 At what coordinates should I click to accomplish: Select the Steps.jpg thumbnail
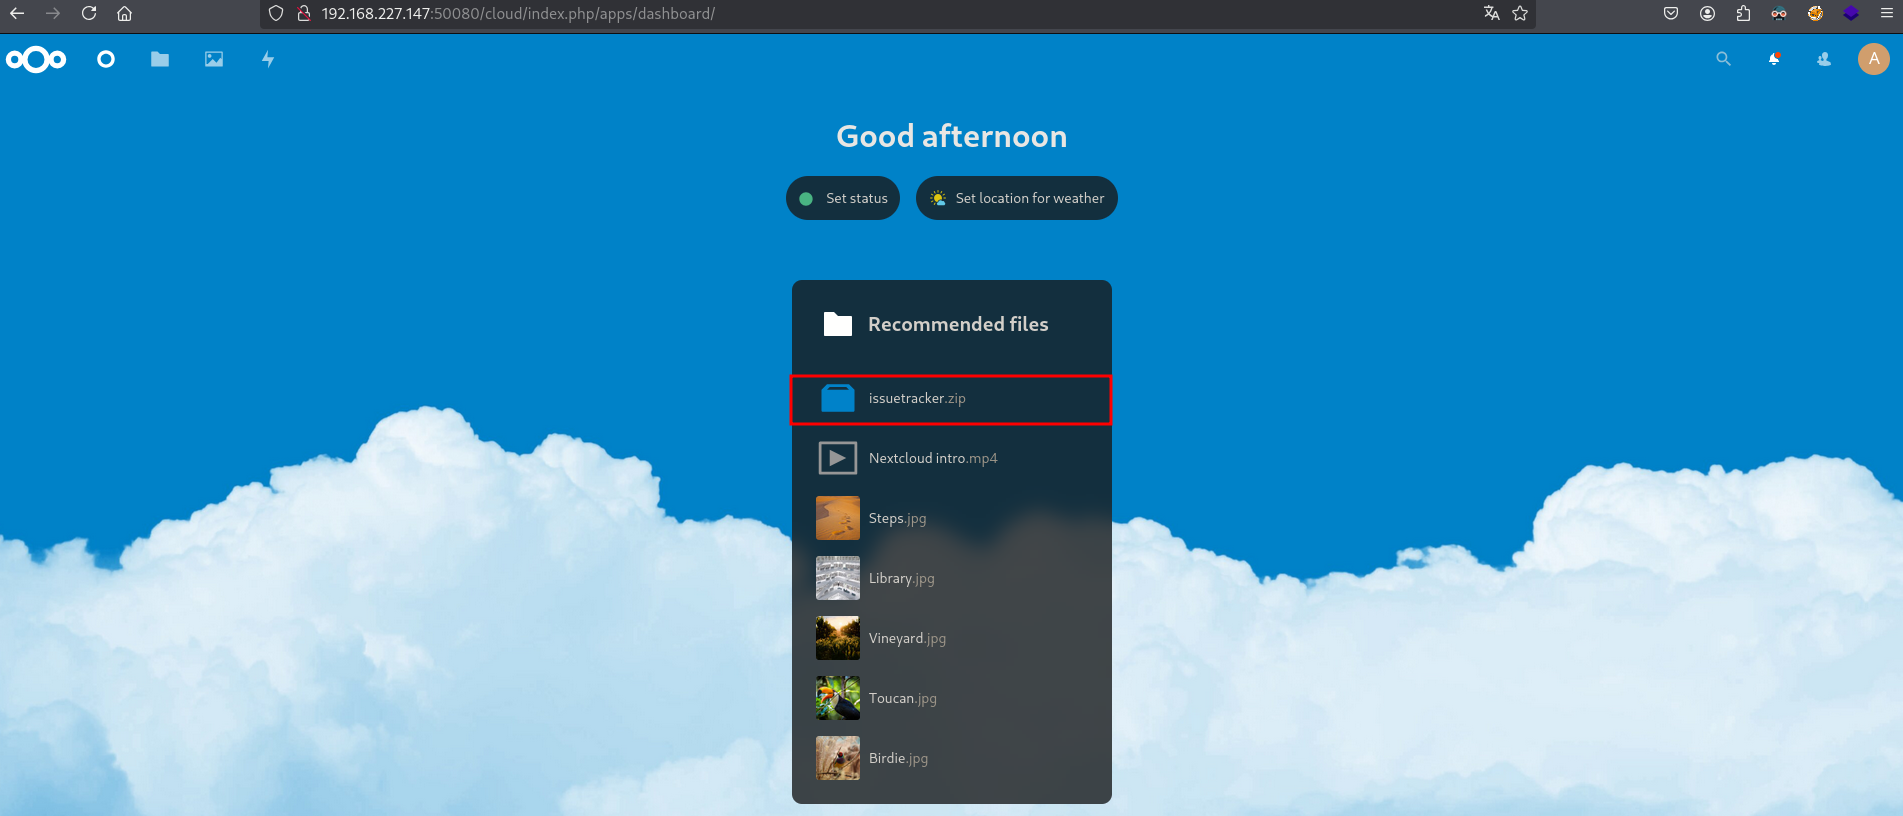coord(838,518)
